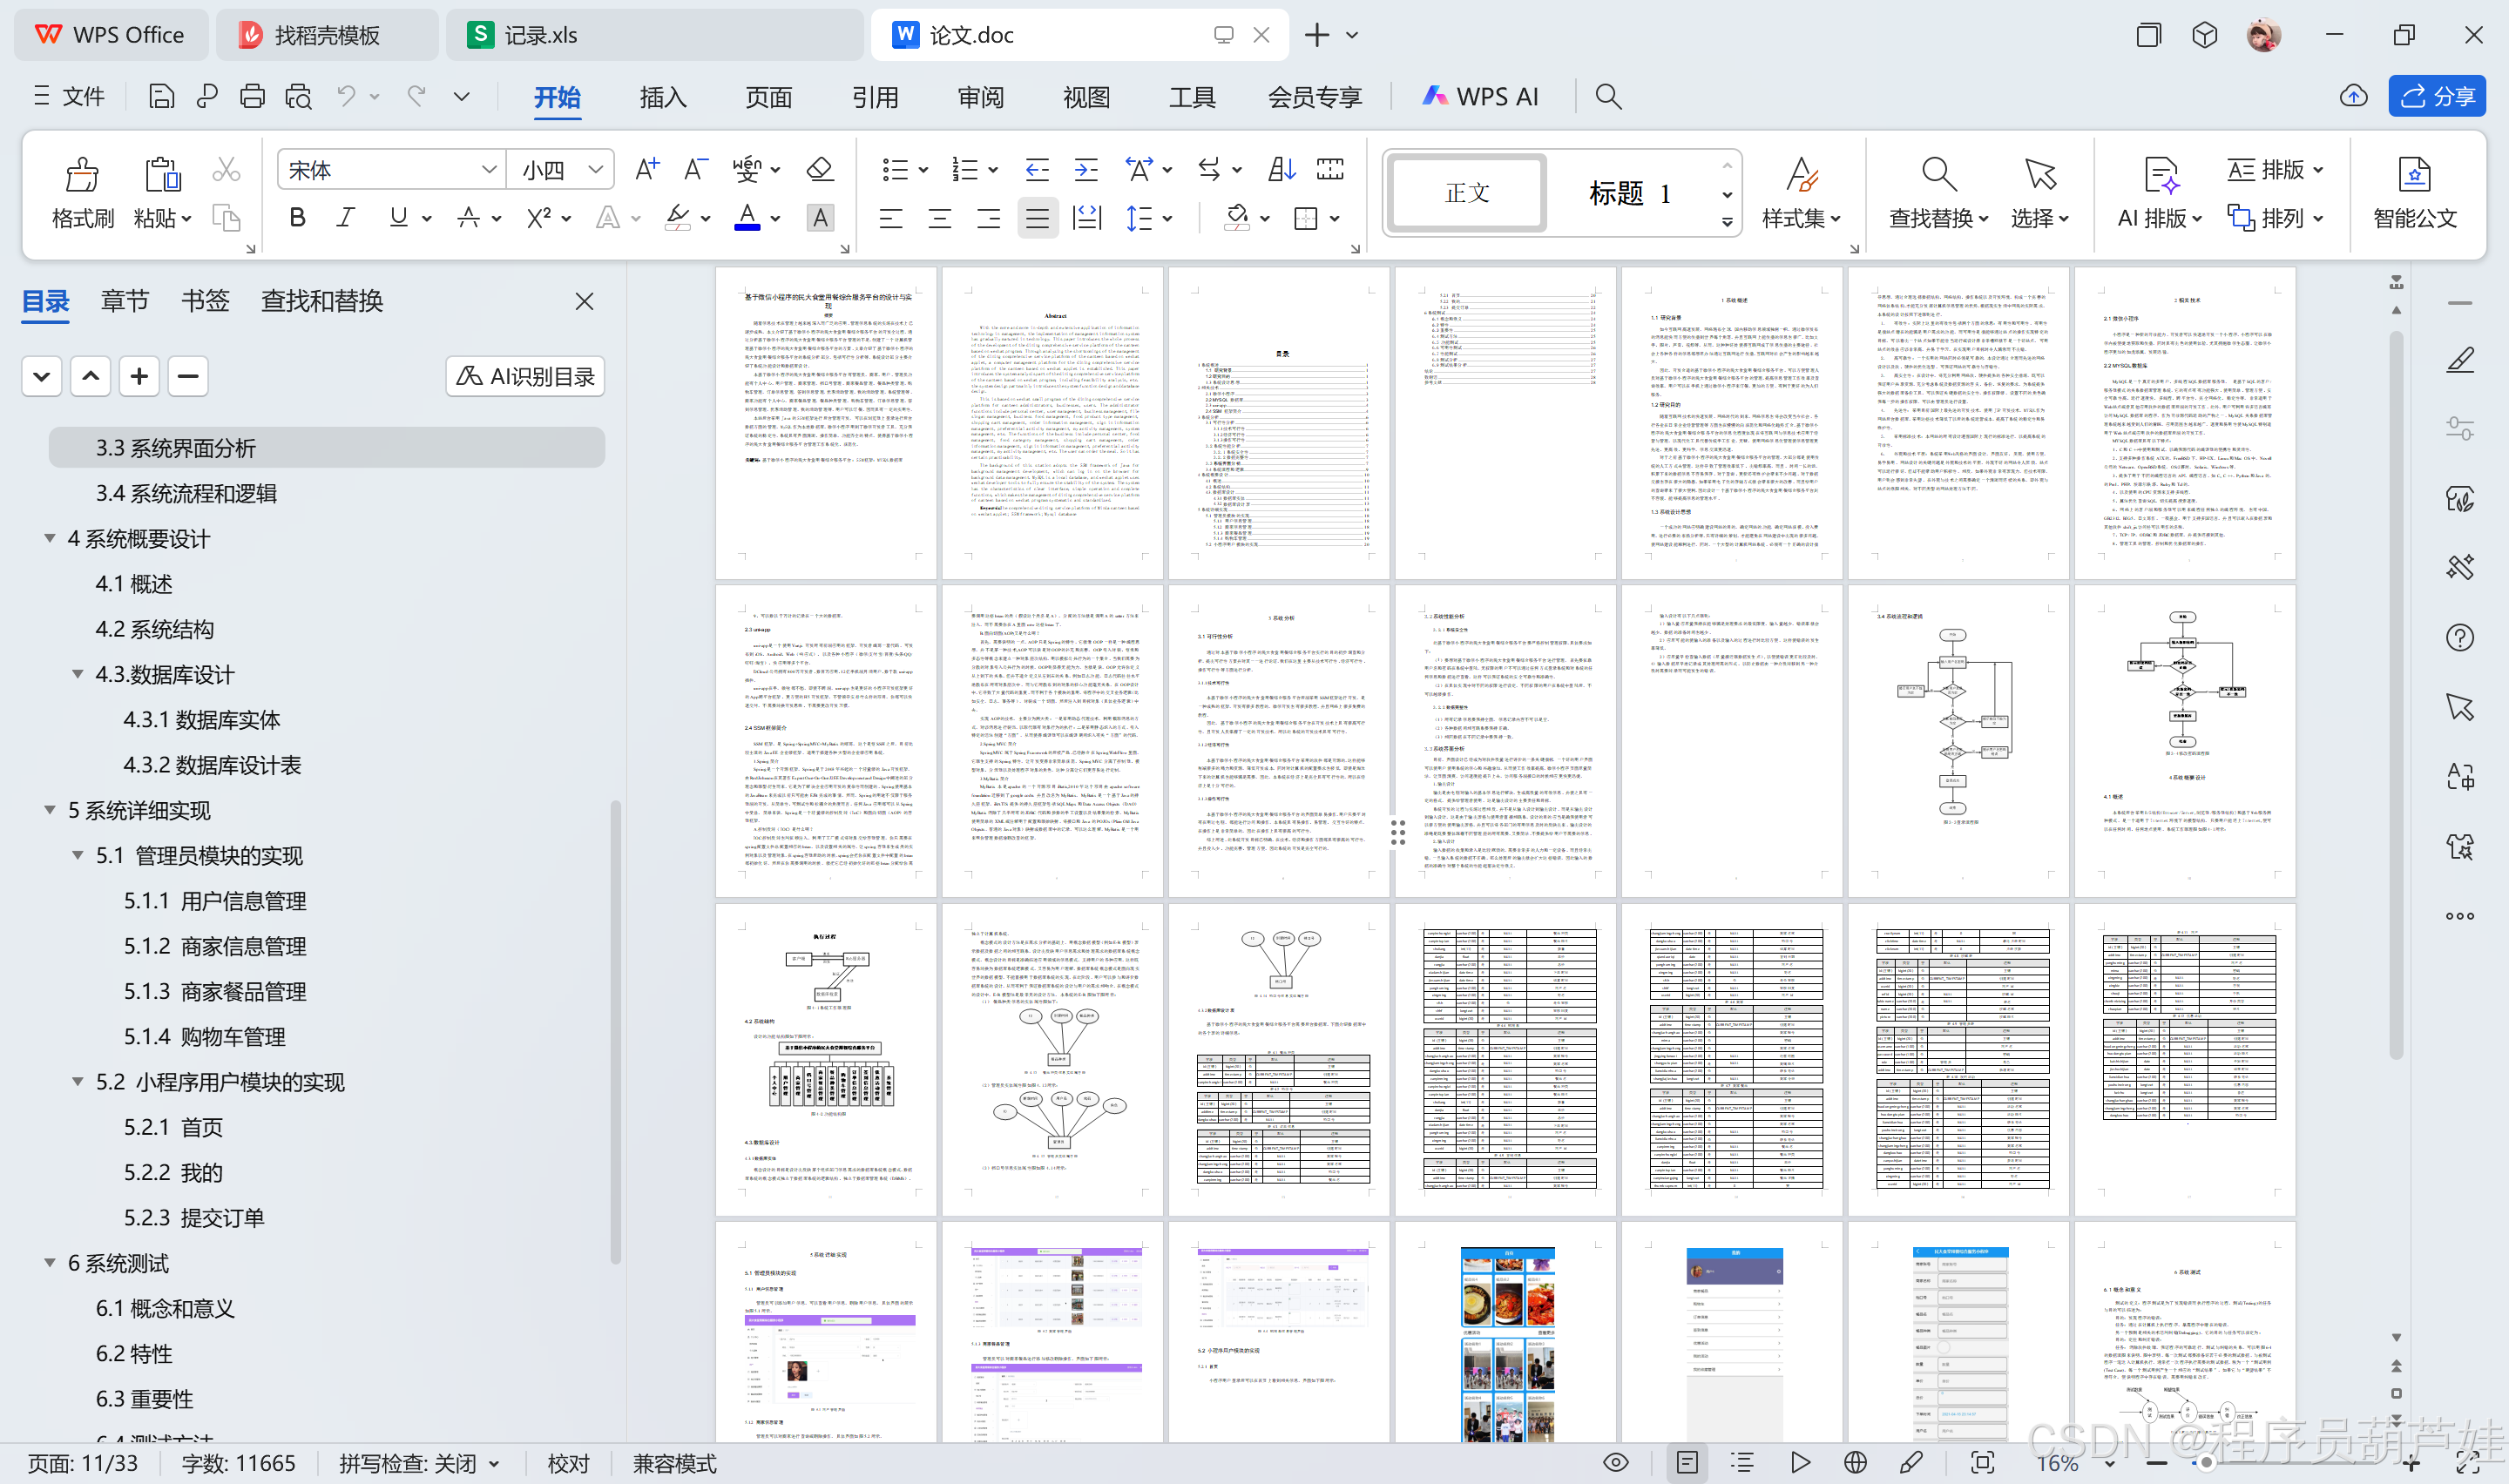Click the Share (分享) button

tap(2436, 96)
